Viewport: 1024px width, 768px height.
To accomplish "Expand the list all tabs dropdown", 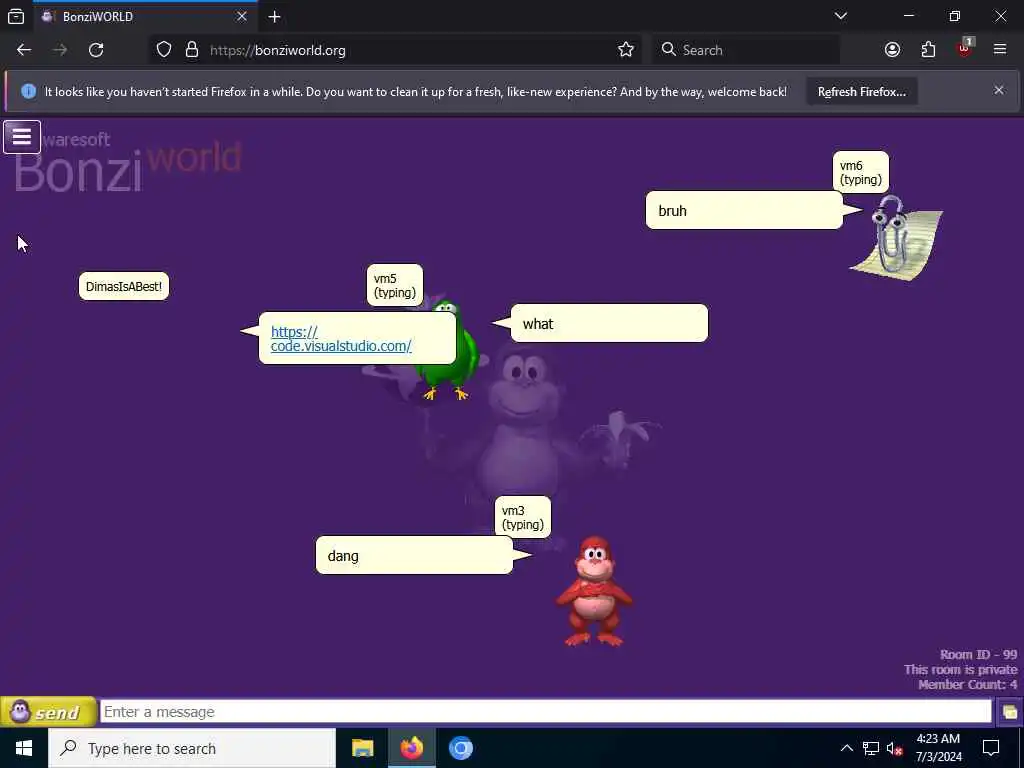I will click(x=841, y=16).
